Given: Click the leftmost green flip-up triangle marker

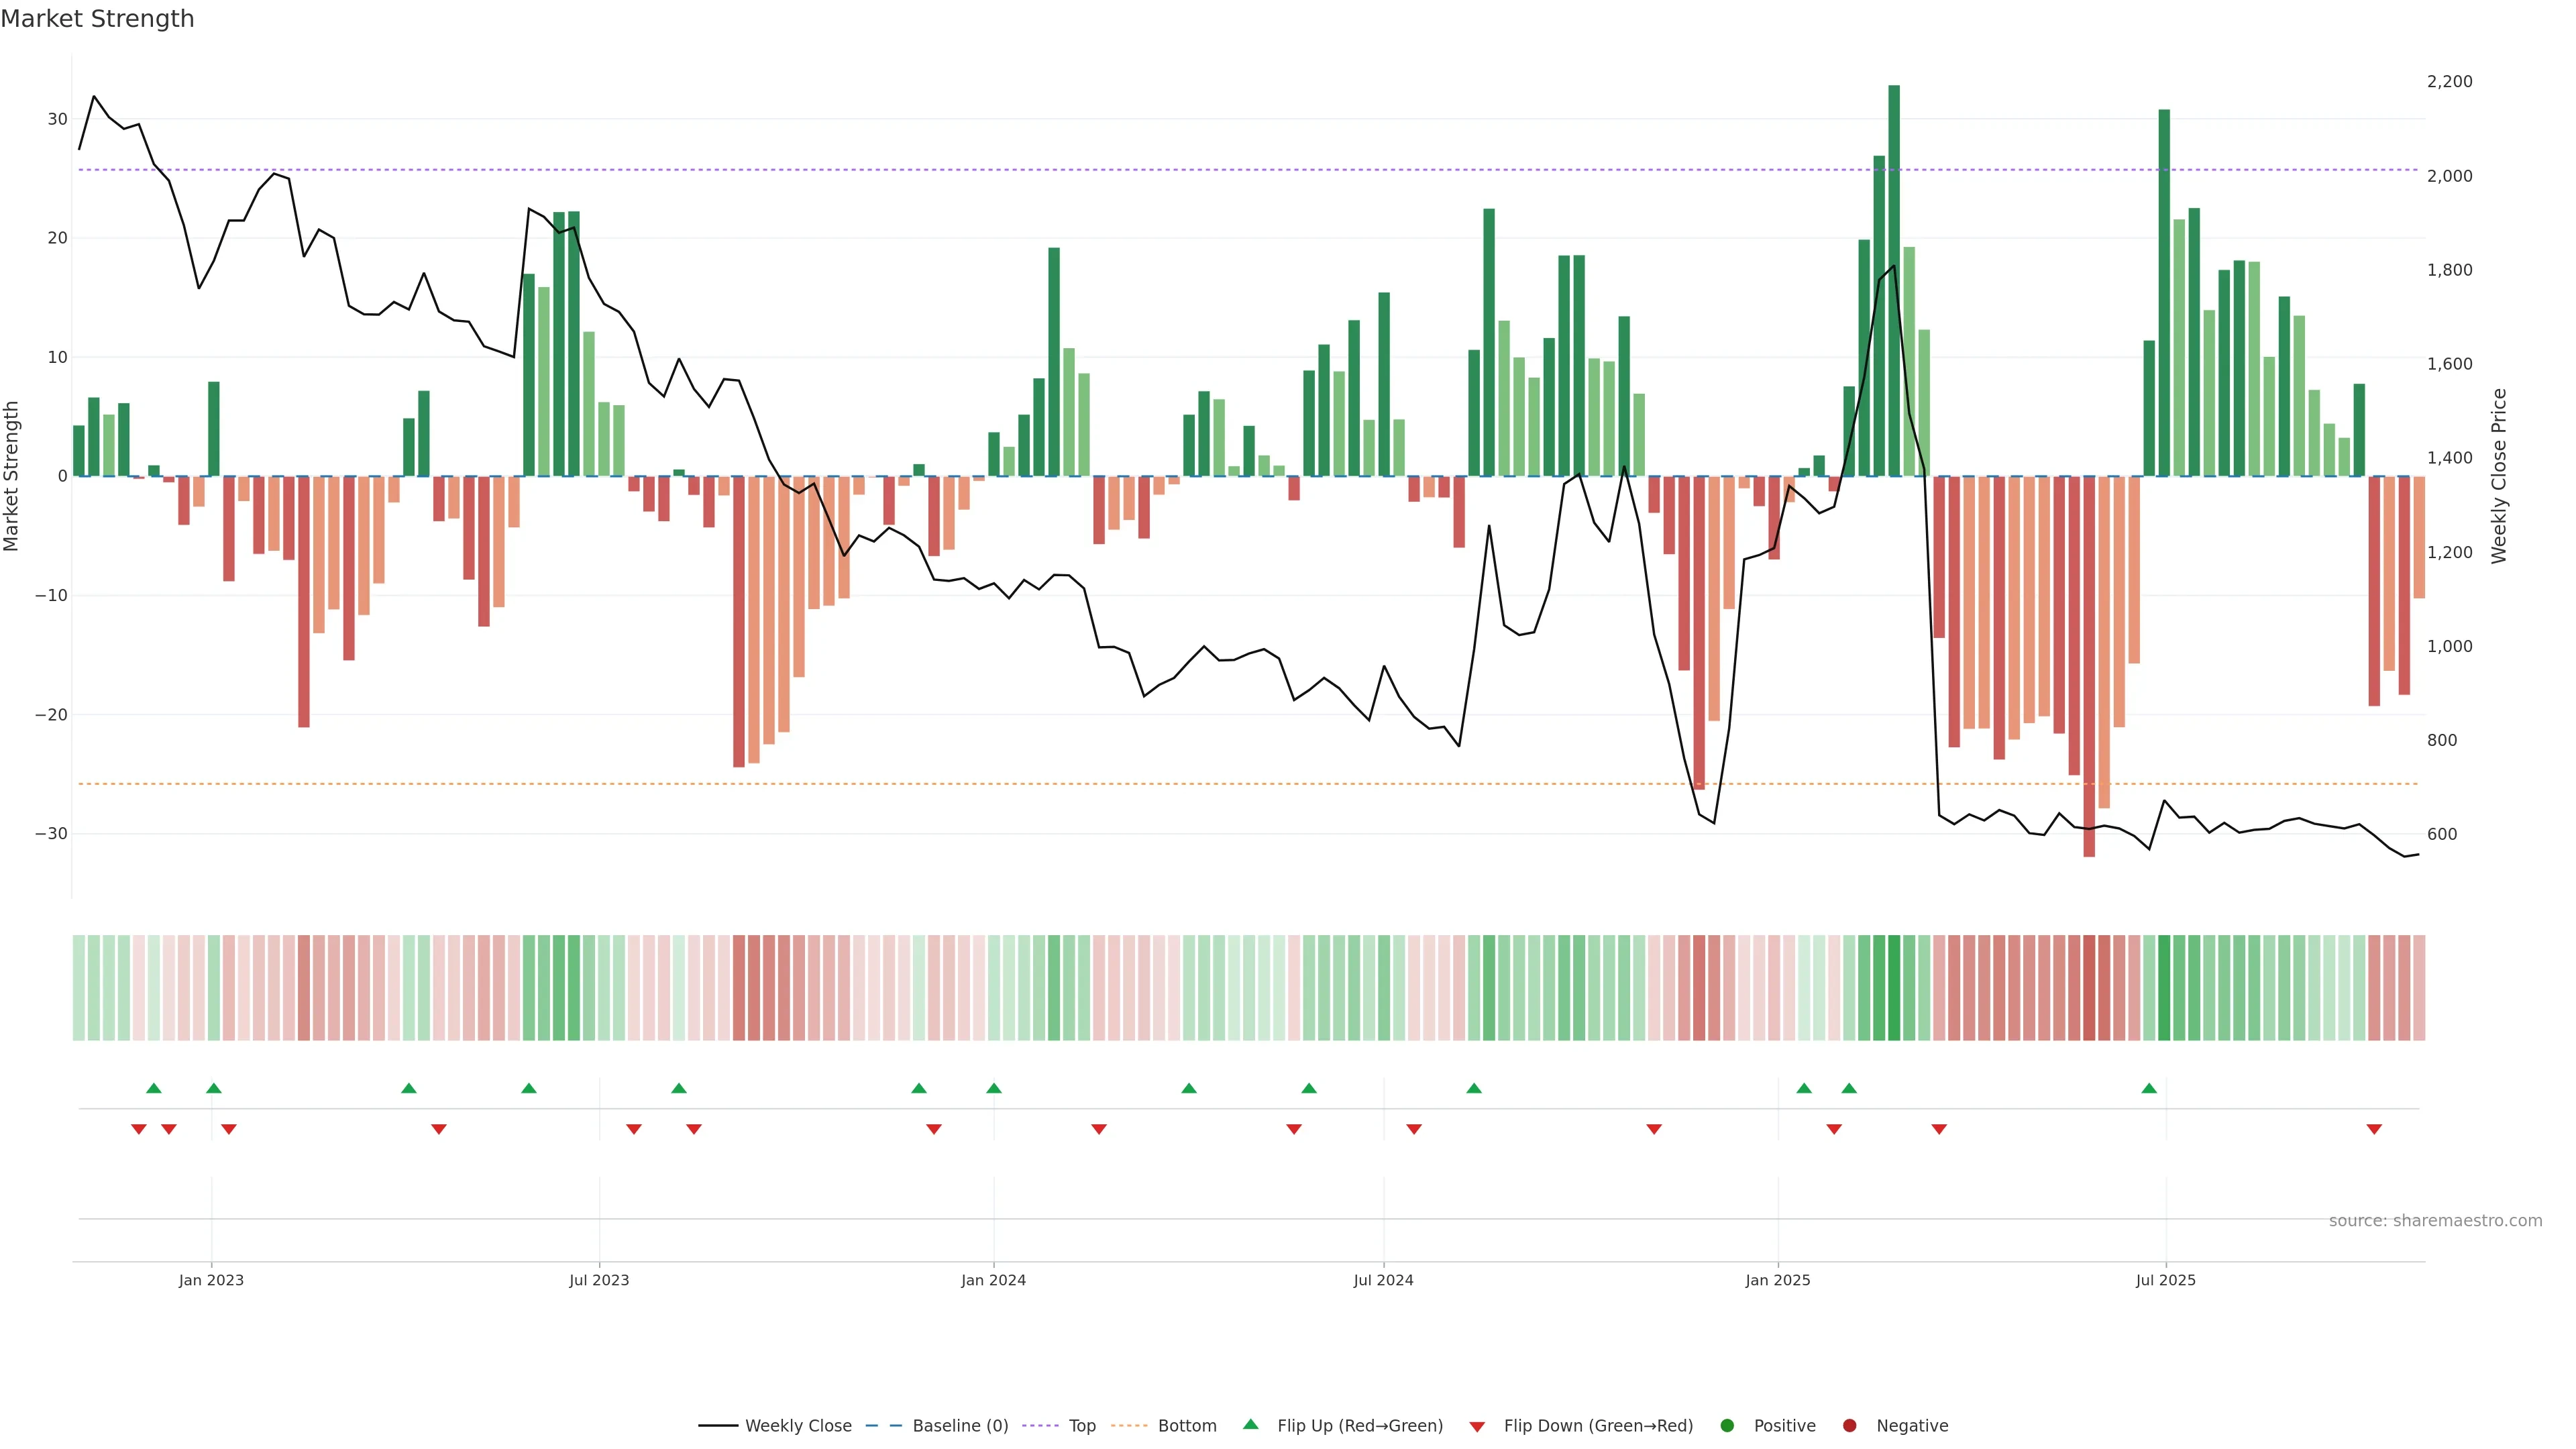Looking at the screenshot, I should (153, 1088).
